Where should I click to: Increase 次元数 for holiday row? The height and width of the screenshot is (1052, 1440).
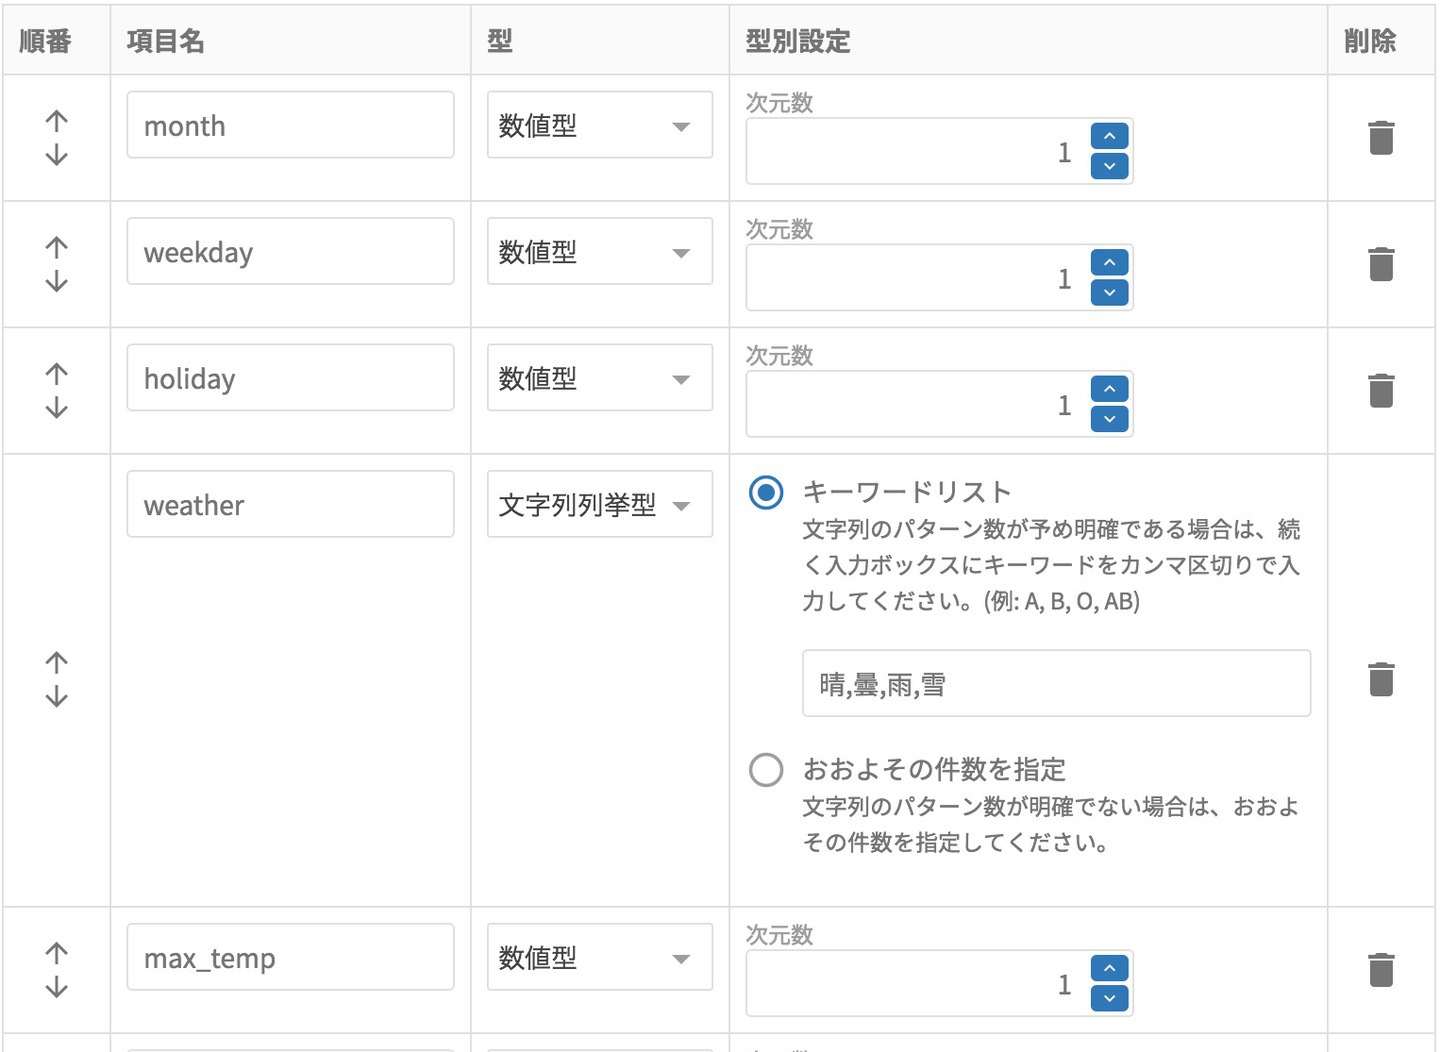coord(1110,389)
